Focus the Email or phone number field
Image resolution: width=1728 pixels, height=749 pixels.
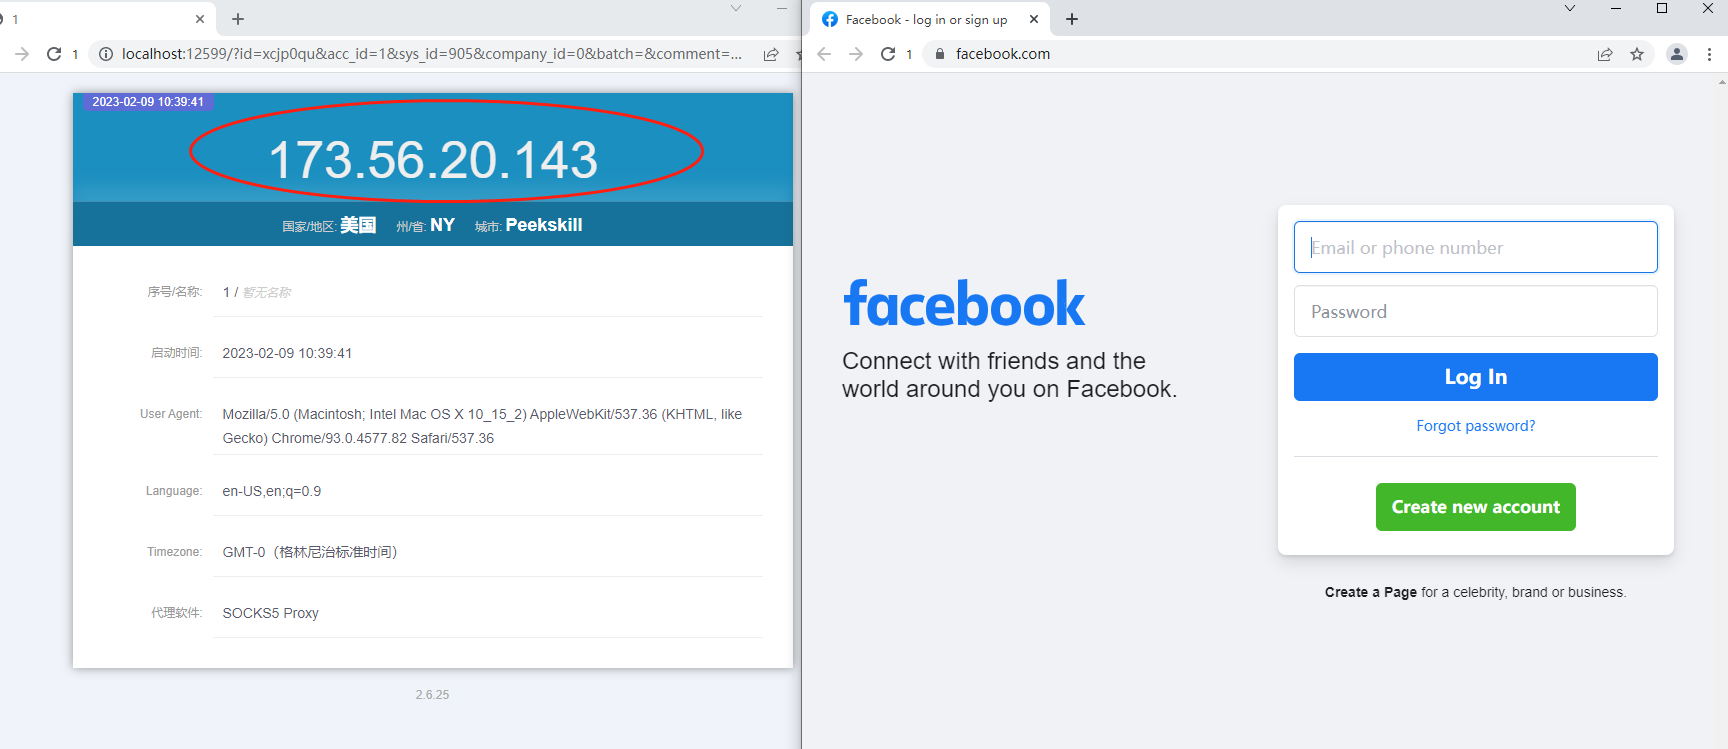[x=1476, y=247]
